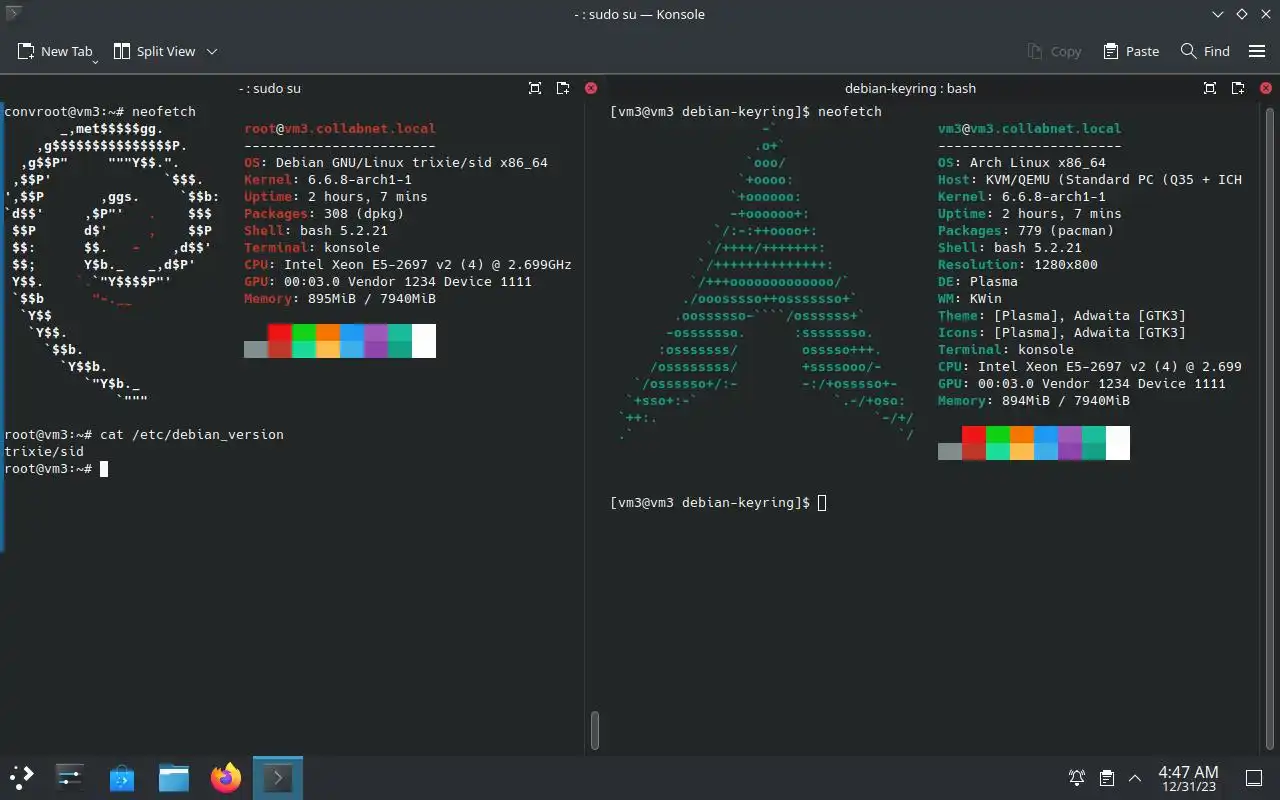The image size is (1280, 800).
Task: Open System Settings from the taskbar
Action: pyautogui.click(x=69, y=777)
